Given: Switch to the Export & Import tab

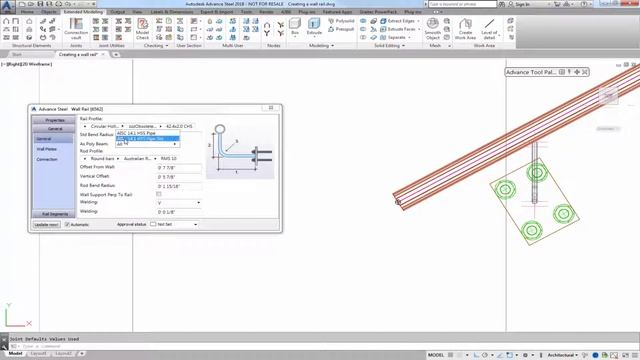Looking at the screenshot, I should coord(216,12).
